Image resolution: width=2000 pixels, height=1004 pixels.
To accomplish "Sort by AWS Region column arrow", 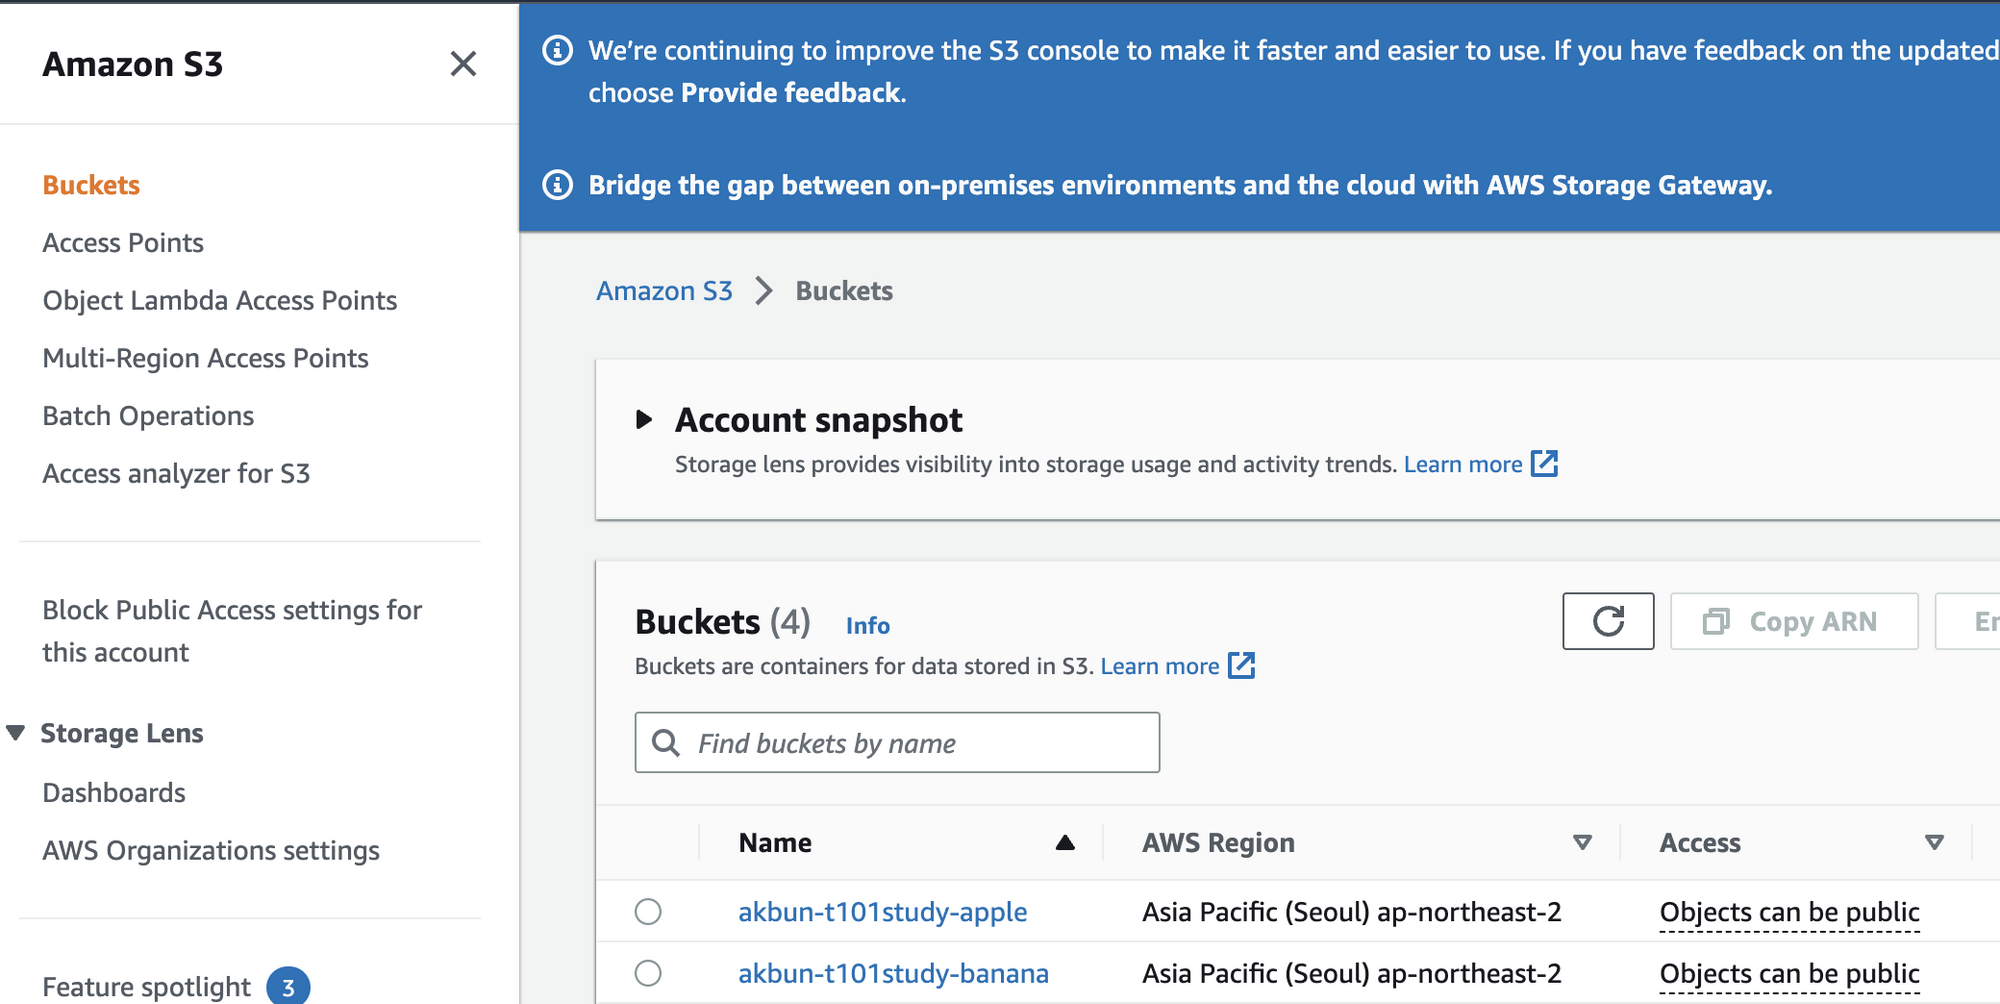I will 1582,843.
